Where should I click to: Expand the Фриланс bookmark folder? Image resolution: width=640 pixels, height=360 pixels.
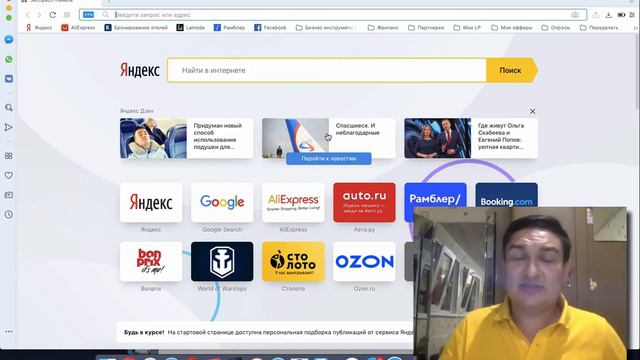[383, 28]
